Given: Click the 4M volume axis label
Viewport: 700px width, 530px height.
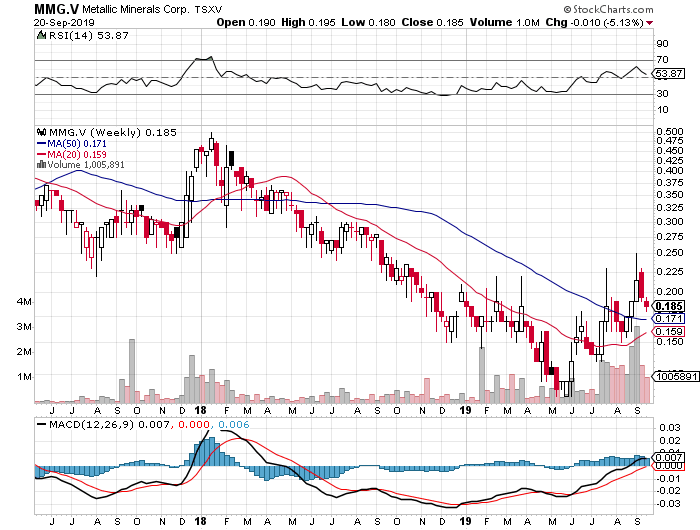Looking at the screenshot, I should [x=25, y=302].
